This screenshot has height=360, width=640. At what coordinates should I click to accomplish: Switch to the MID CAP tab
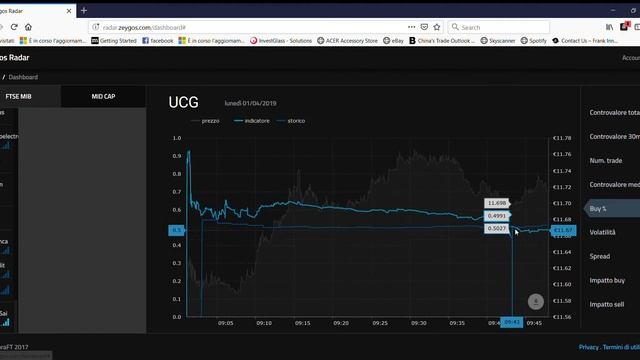pos(103,96)
